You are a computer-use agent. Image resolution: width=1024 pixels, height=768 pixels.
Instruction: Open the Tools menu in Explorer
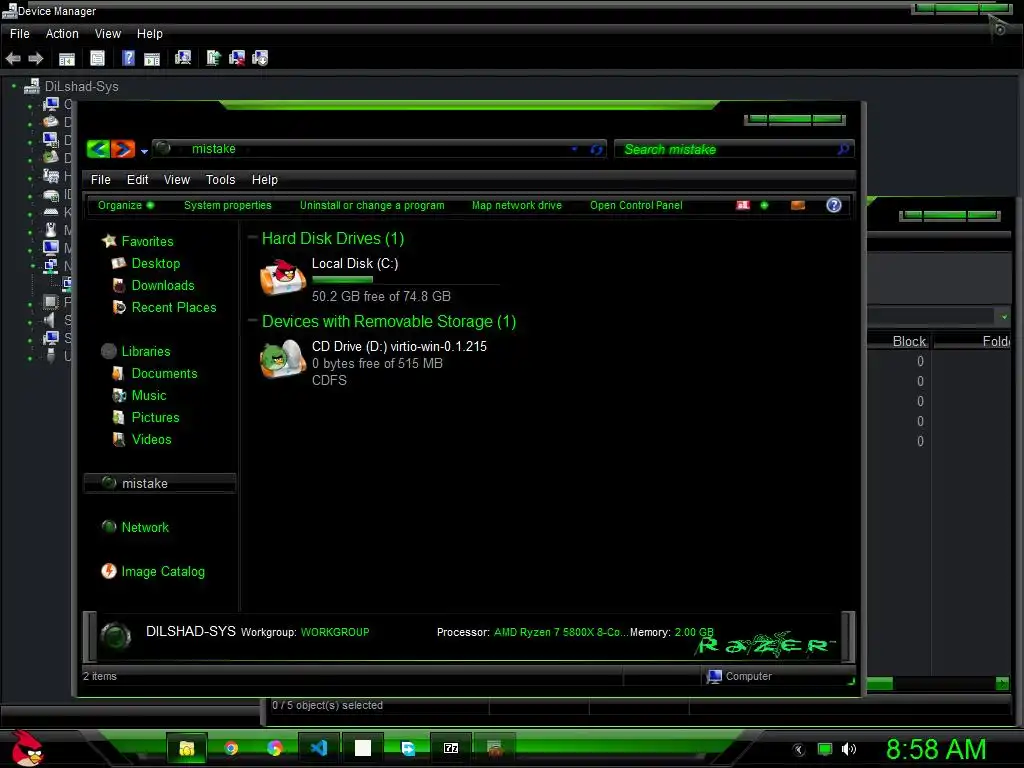(220, 180)
